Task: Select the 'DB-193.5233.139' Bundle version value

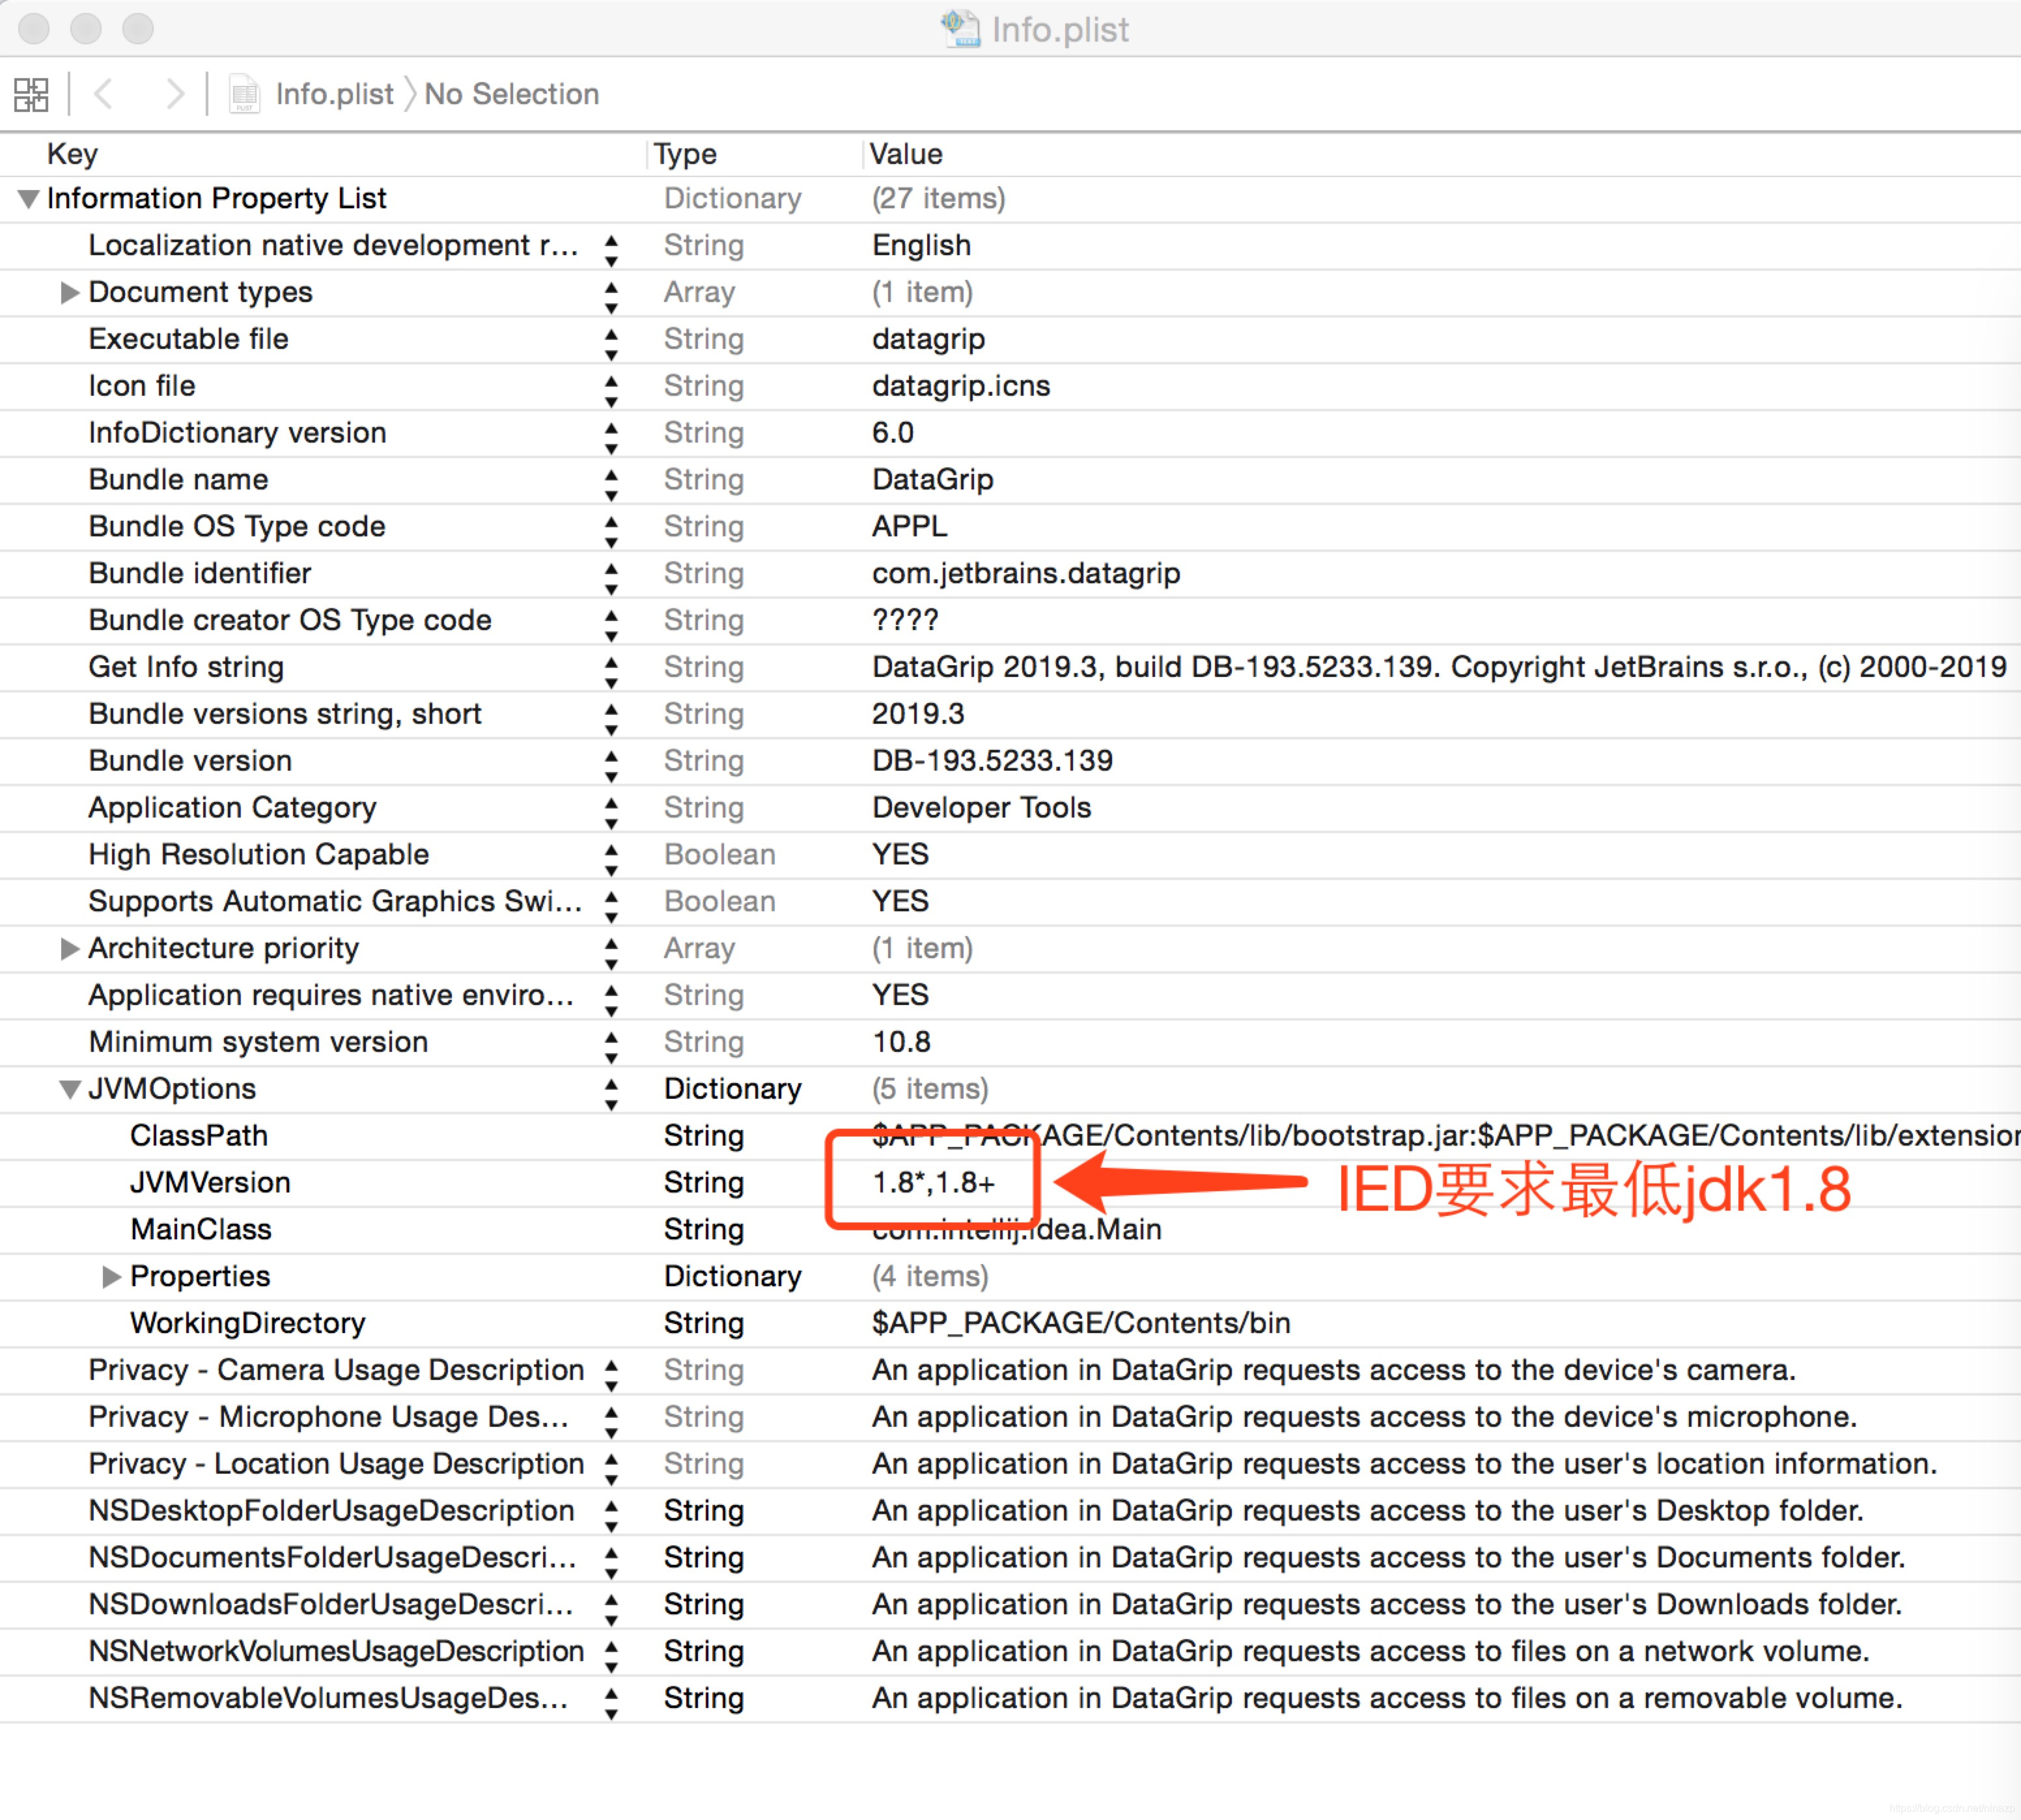Action: point(992,761)
